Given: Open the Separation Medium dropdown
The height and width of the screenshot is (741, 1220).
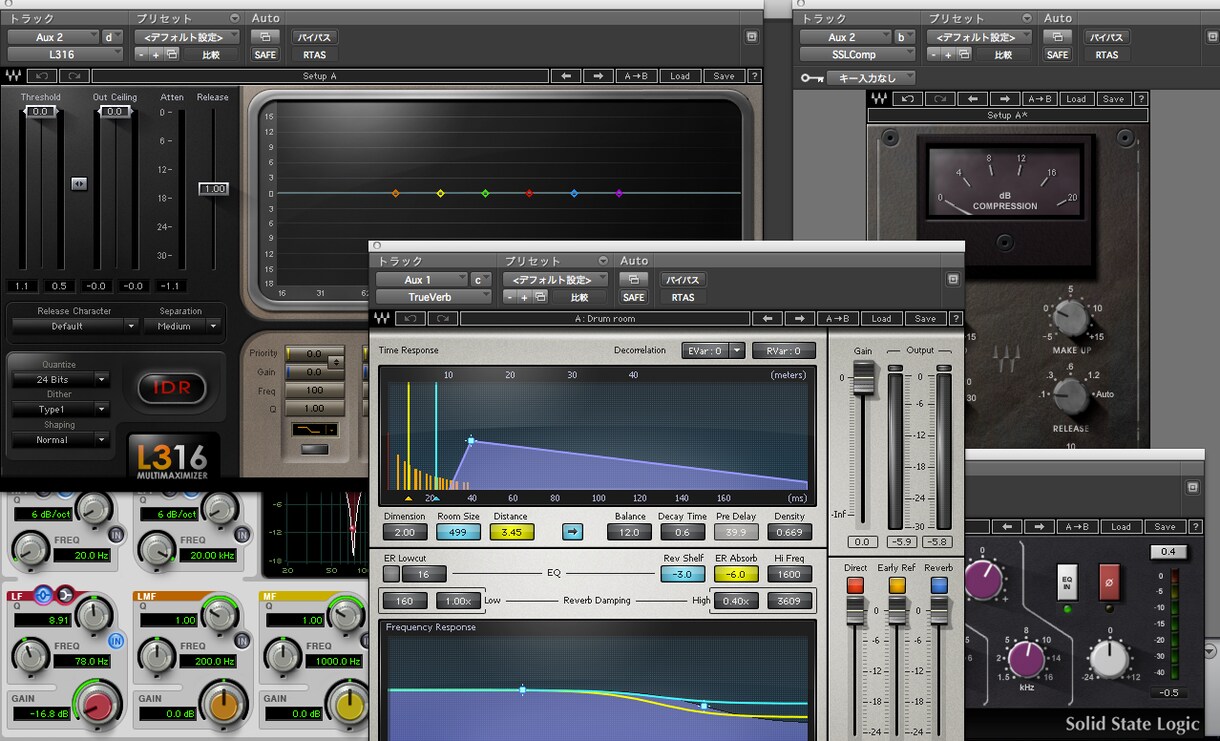Looking at the screenshot, I should pos(181,326).
